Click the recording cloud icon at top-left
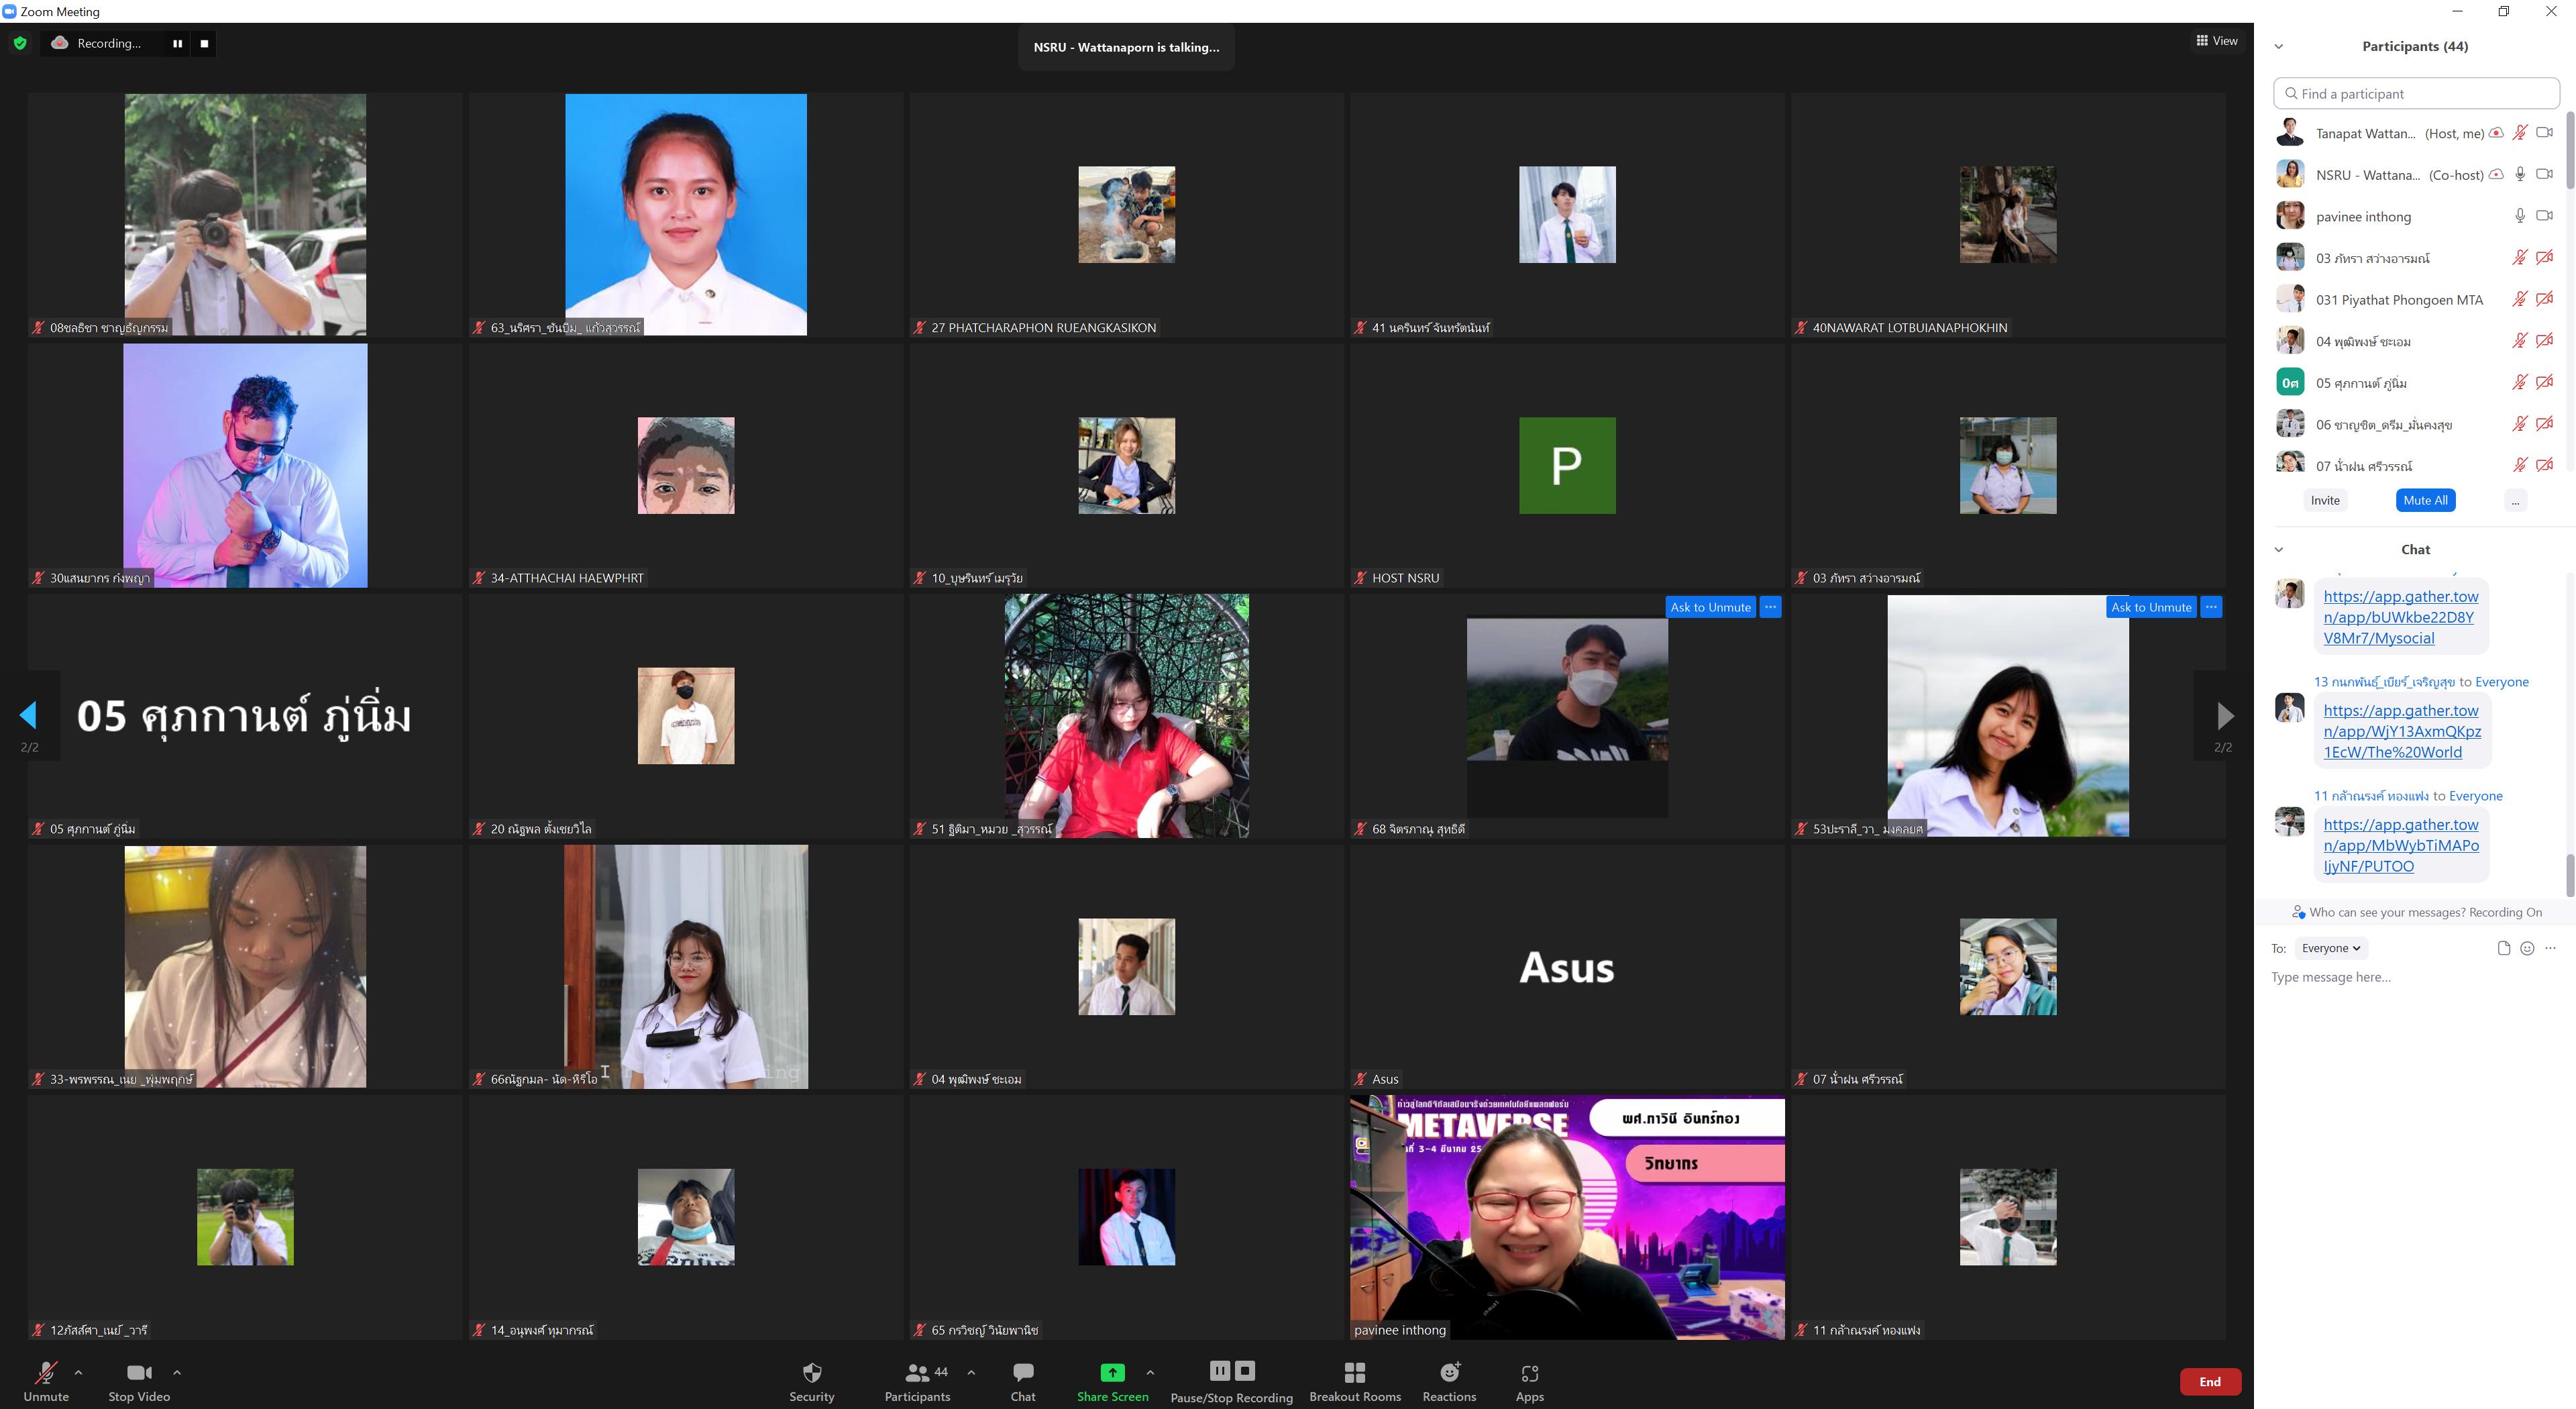This screenshot has height=1409, width=2576. [x=60, y=43]
